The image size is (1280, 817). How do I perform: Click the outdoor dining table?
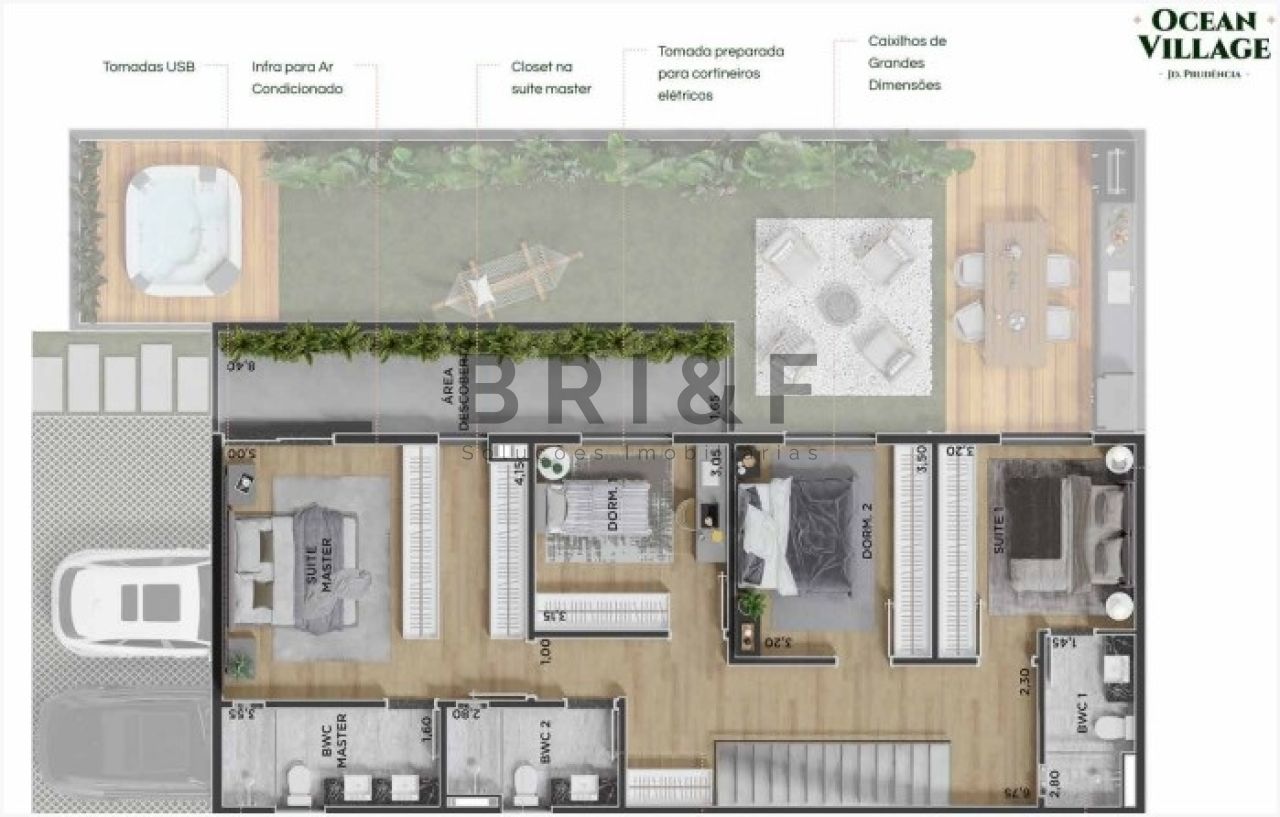(1014, 292)
